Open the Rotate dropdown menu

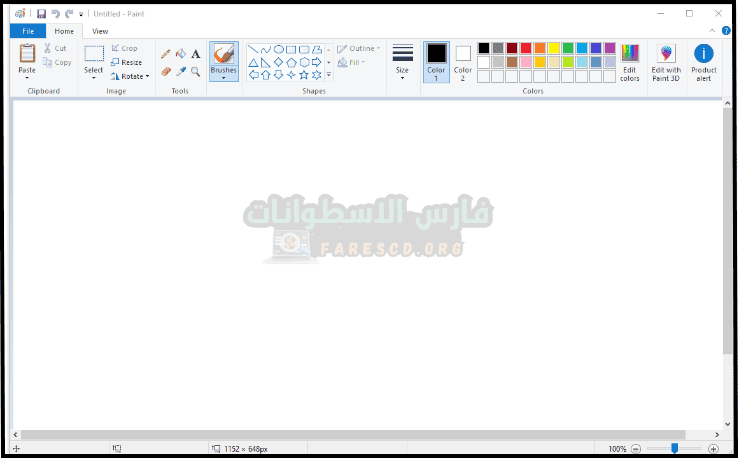(x=131, y=76)
